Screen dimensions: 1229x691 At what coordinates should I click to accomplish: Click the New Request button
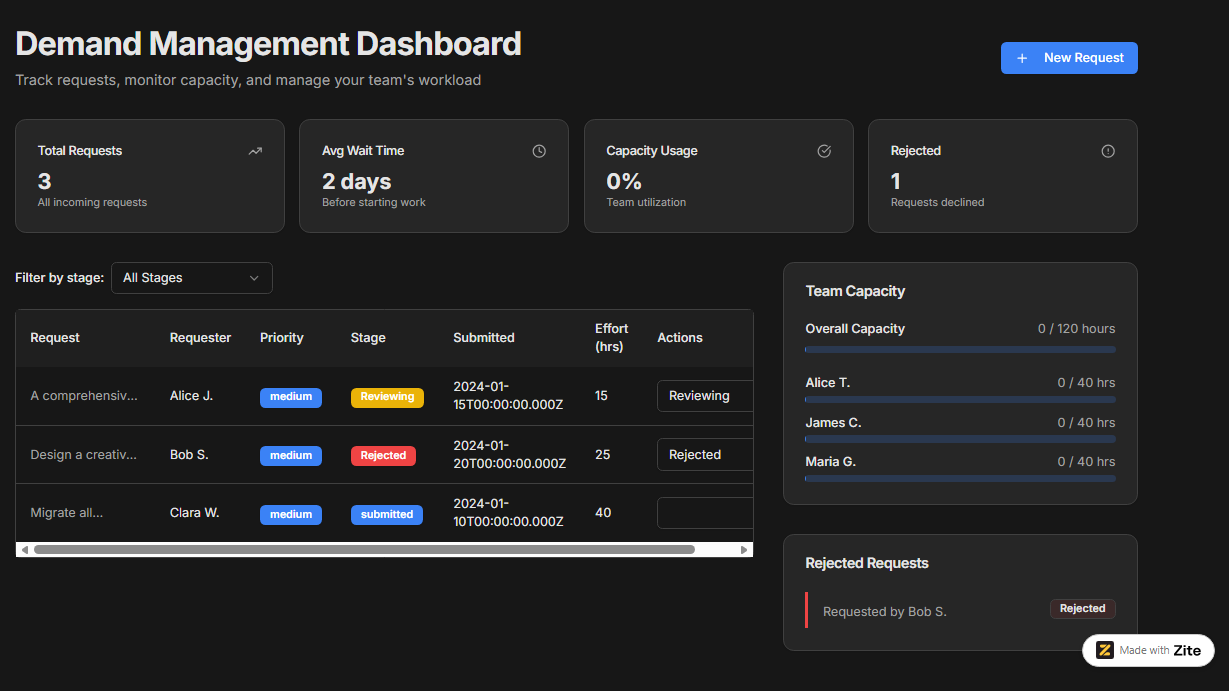tap(1069, 58)
